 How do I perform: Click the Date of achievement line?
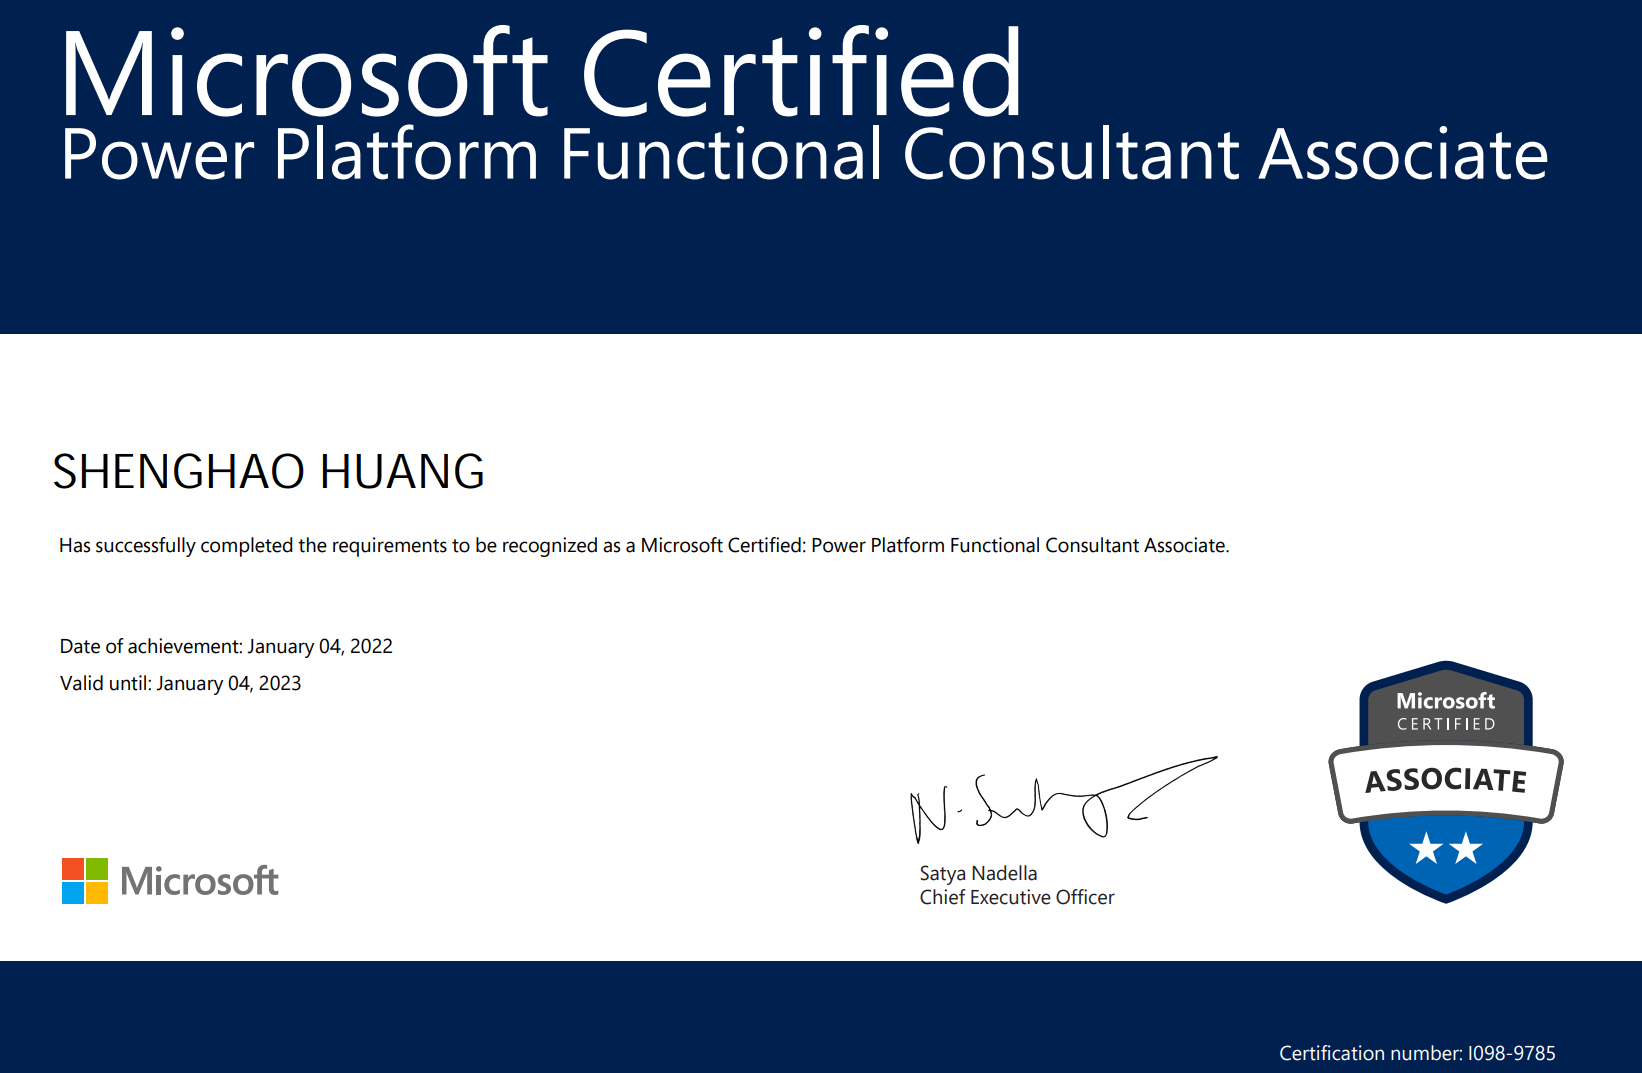226,646
